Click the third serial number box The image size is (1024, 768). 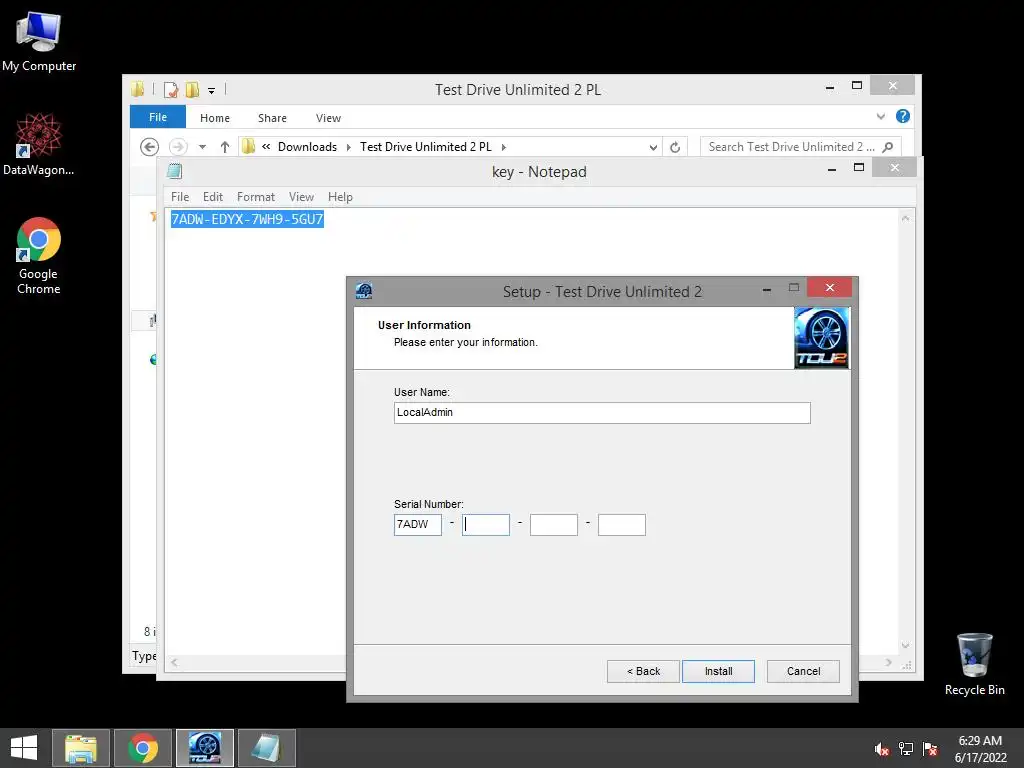(x=554, y=524)
